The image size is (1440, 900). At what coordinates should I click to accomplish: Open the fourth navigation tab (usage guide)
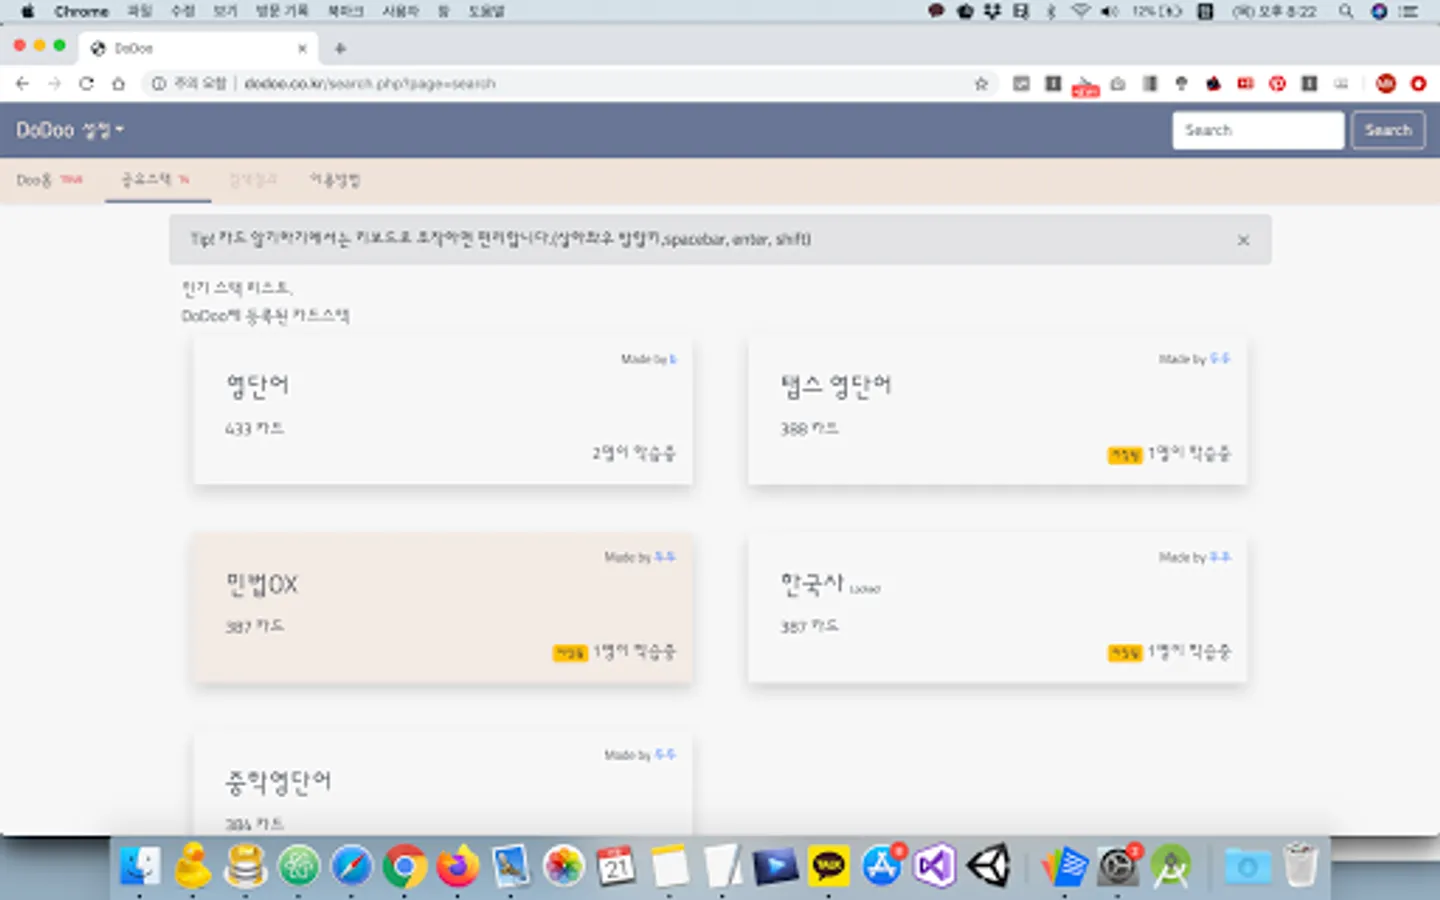pyautogui.click(x=334, y=180)
